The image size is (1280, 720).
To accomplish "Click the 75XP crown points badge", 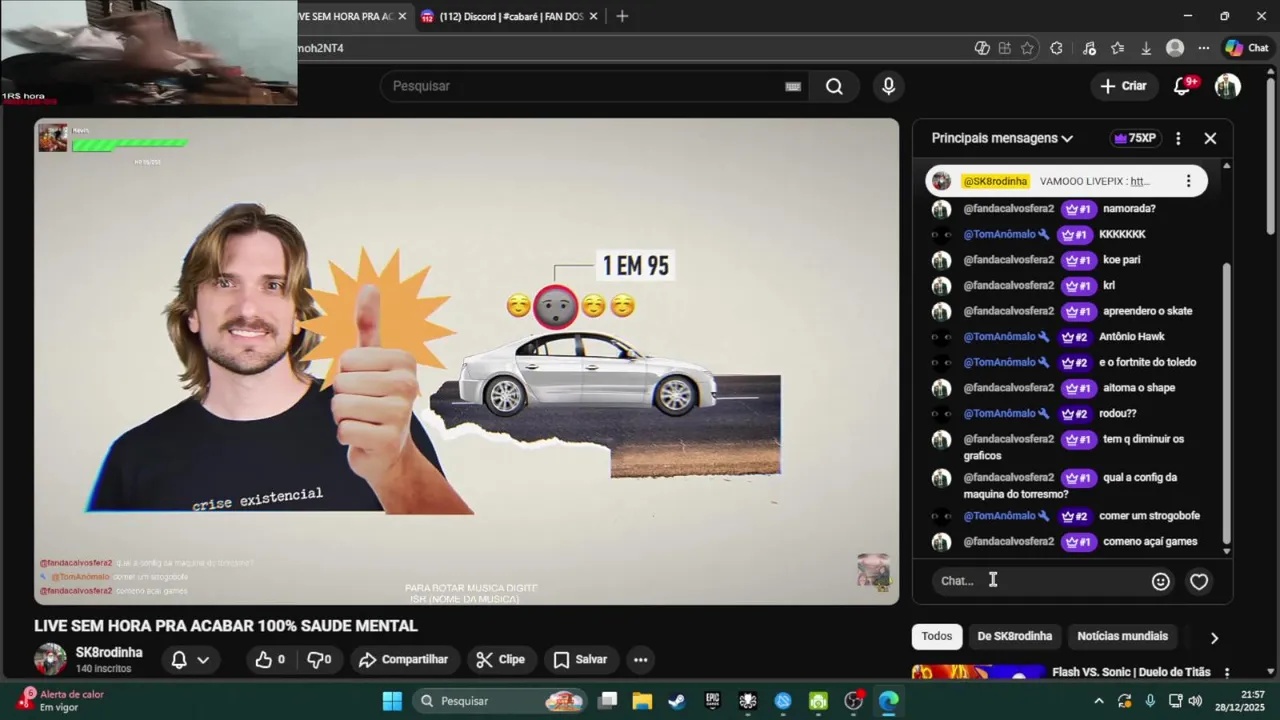I will (x=1134, y=138).
